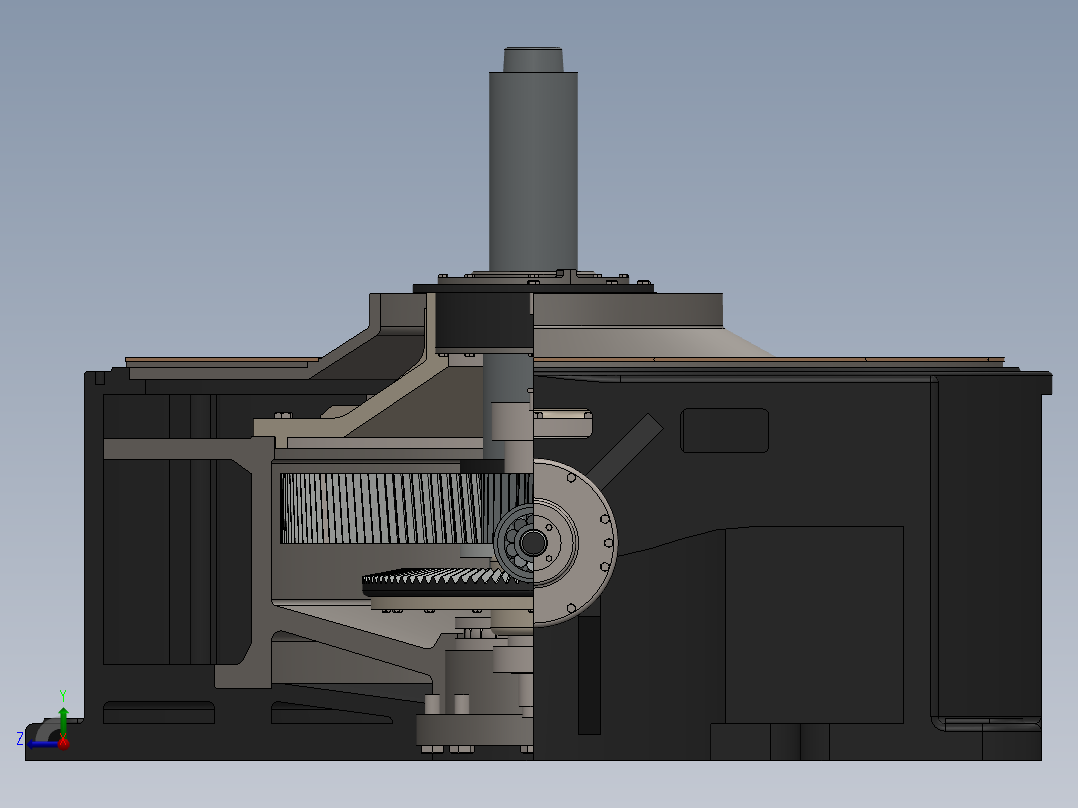Select the bevel gear ring below helical gear
The width and height of the screenshot is (1078, 808).
[x=448, y=583]
